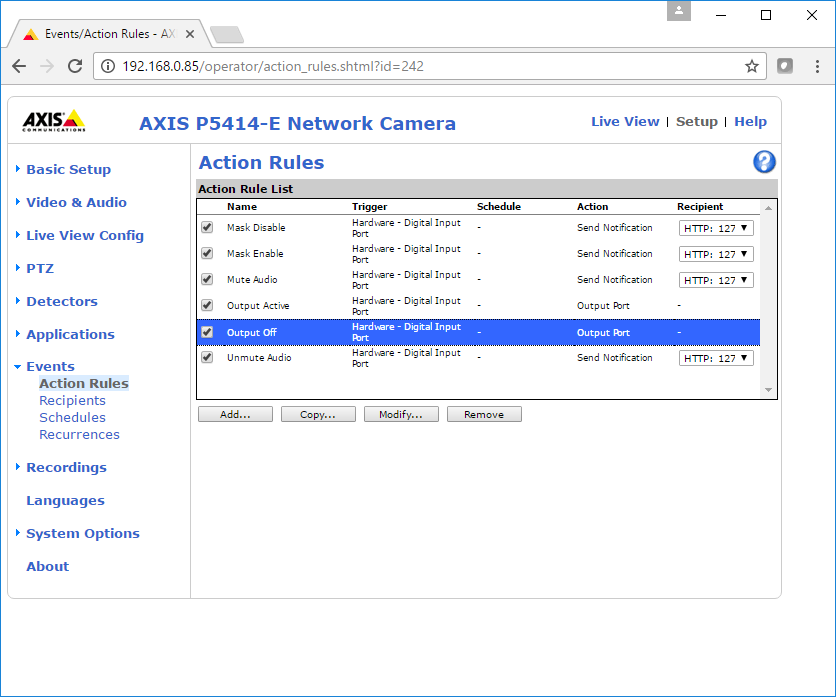Image resolution: width=836 pixels, height=697 pixels.
Task: Open the Schedules page
Action: click(x=72, y=418)
